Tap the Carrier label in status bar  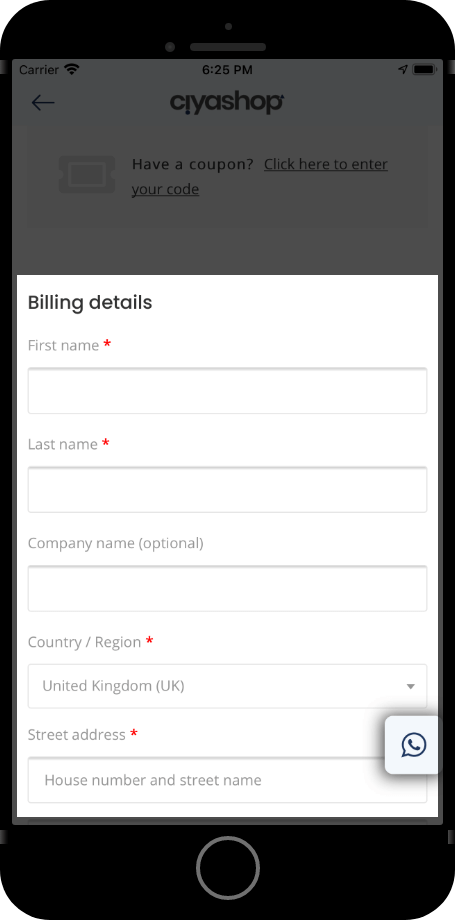tap(39, 70)
